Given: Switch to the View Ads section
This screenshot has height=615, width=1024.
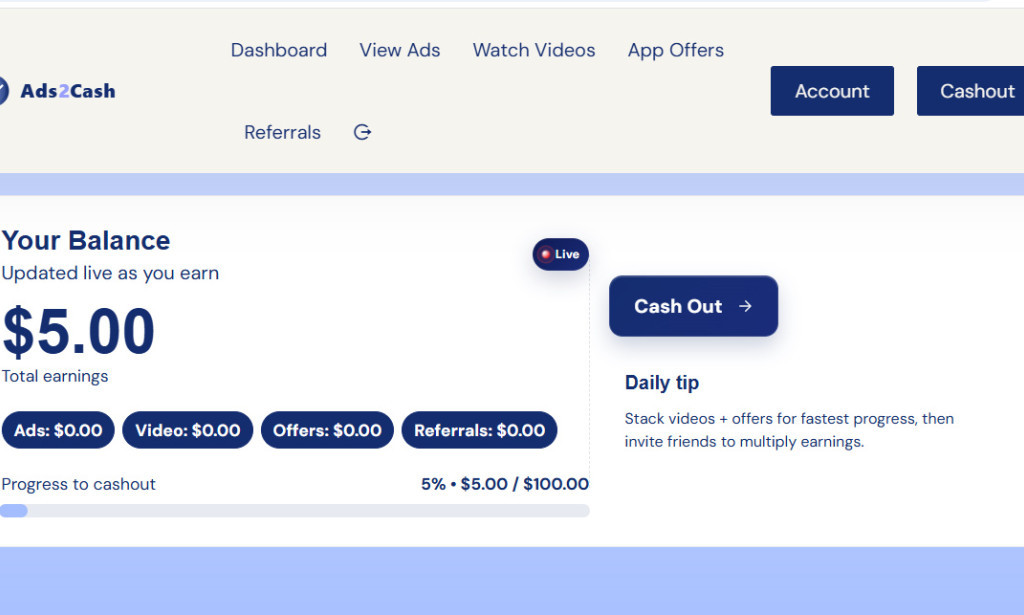Looking at the screenshot, I should coord(400,50).
